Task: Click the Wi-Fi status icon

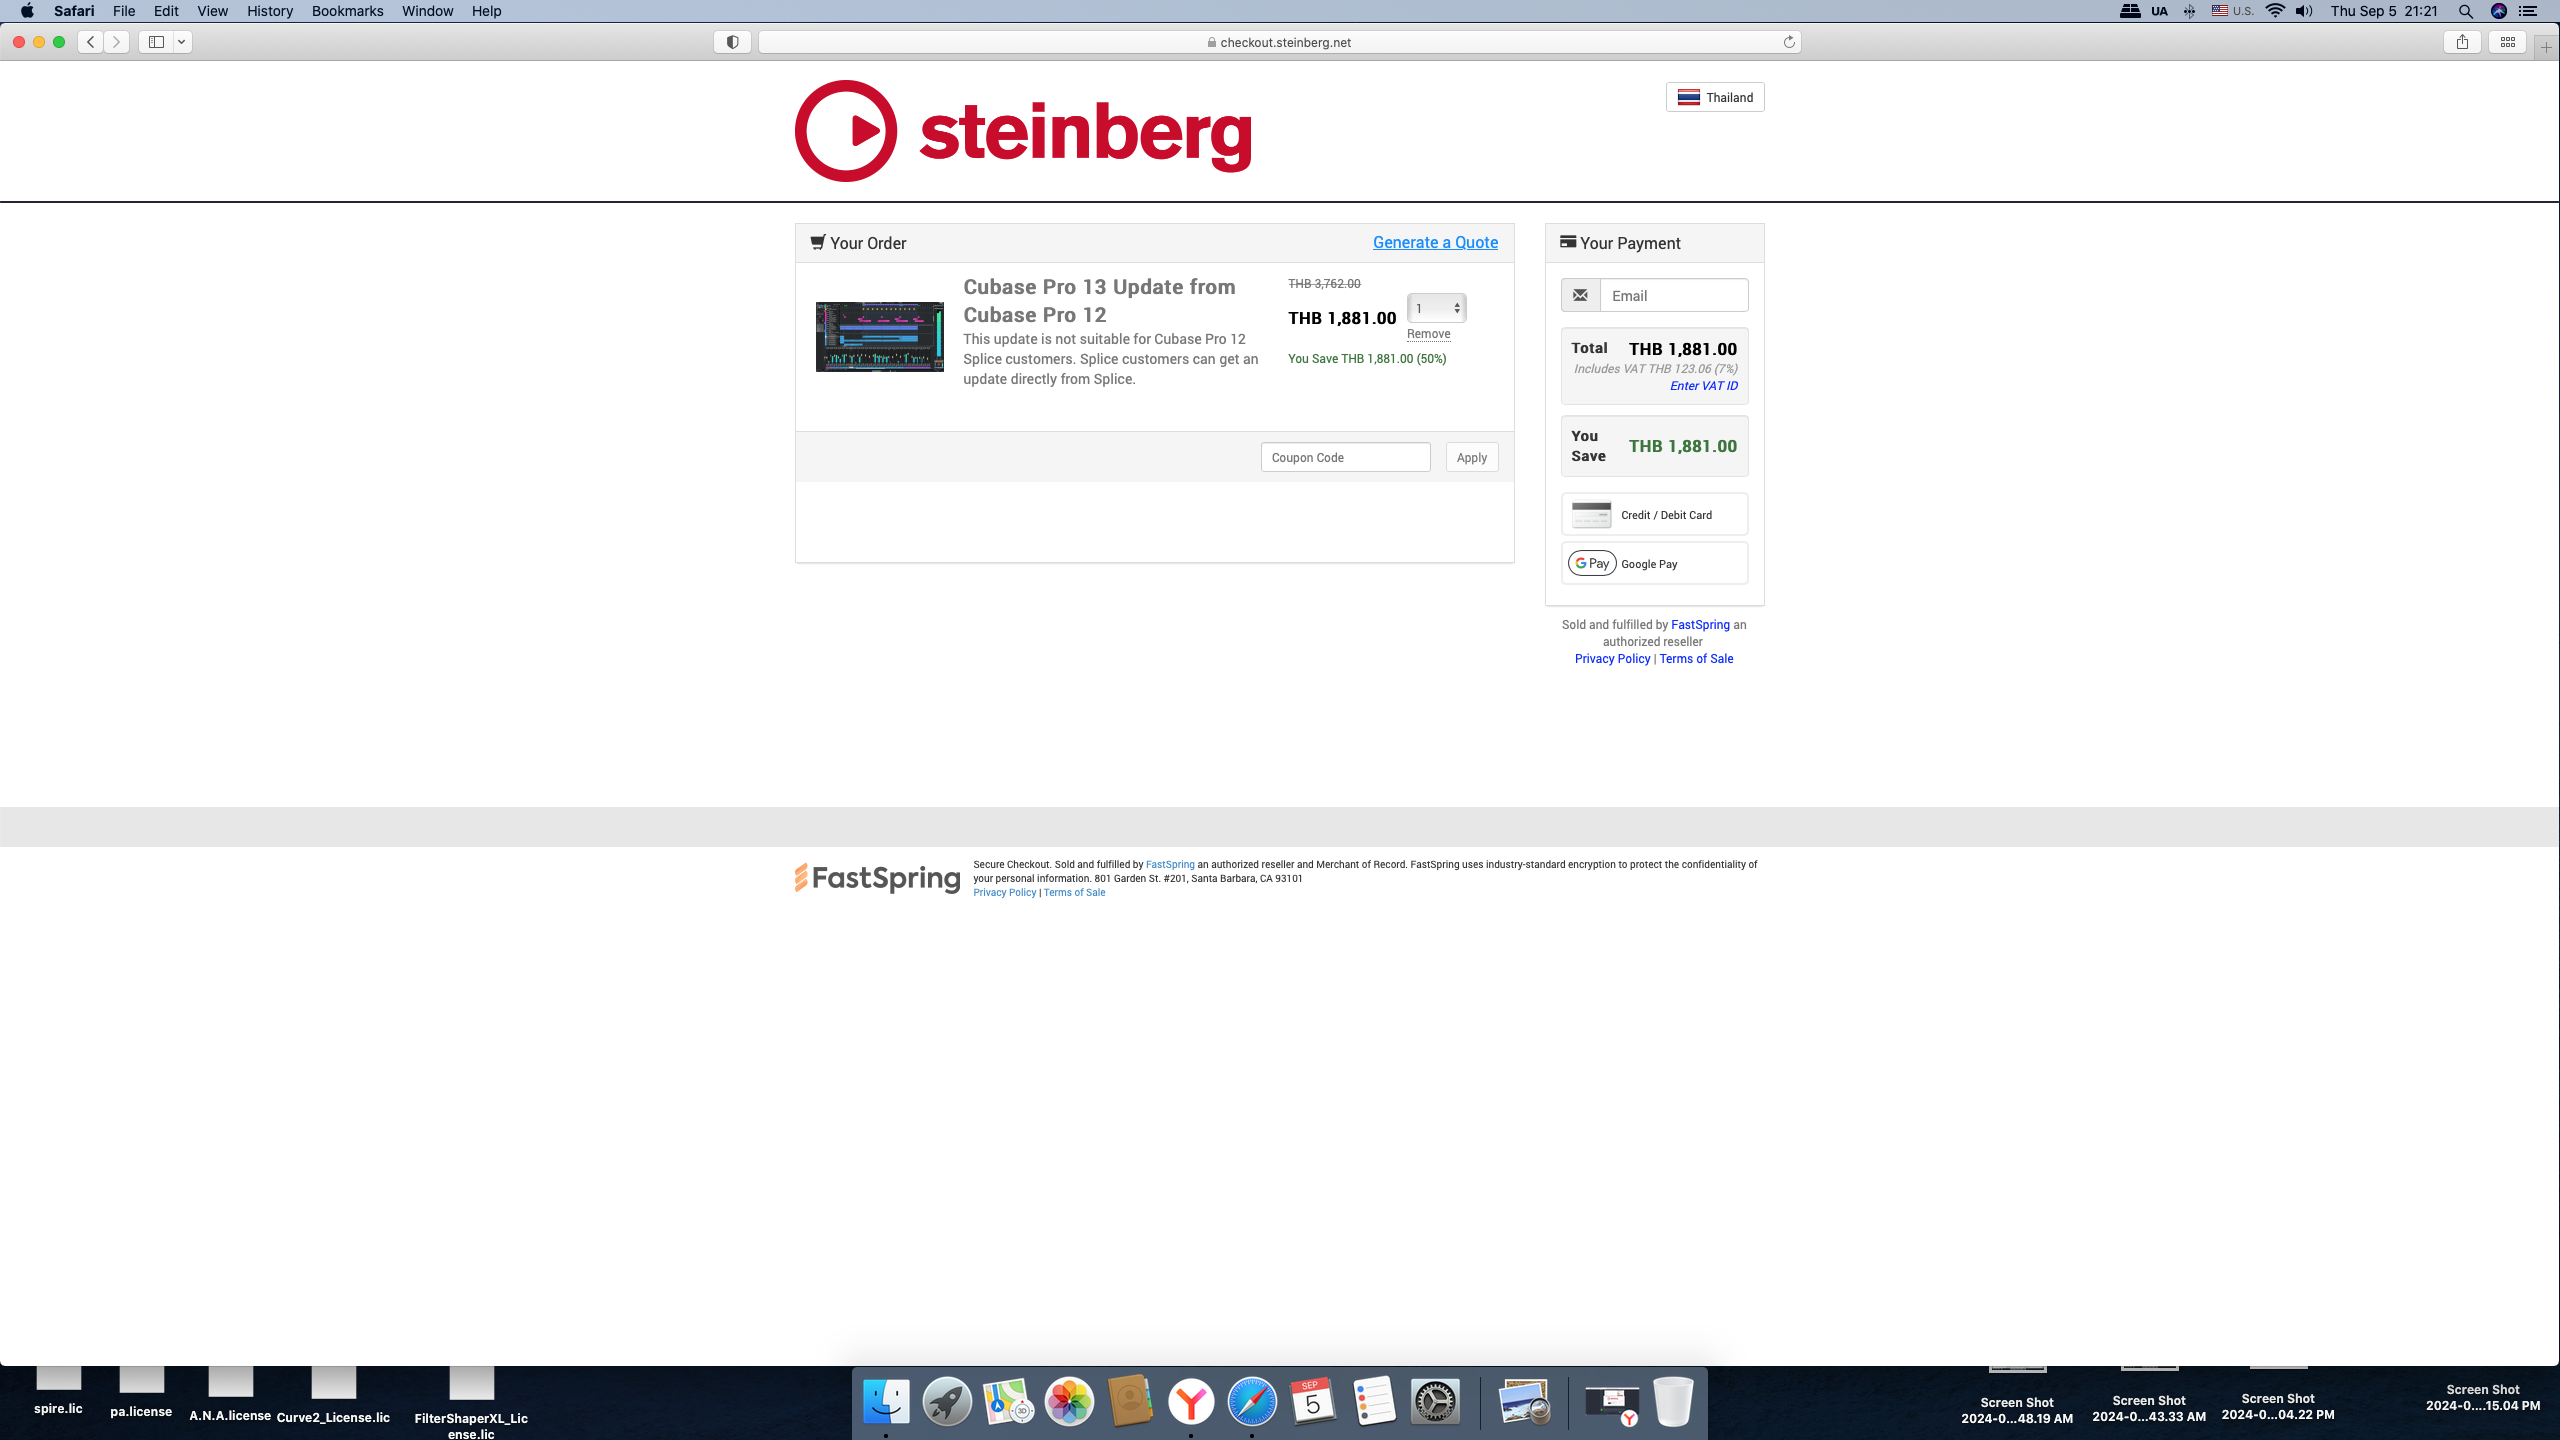Action: [2275, 11]
